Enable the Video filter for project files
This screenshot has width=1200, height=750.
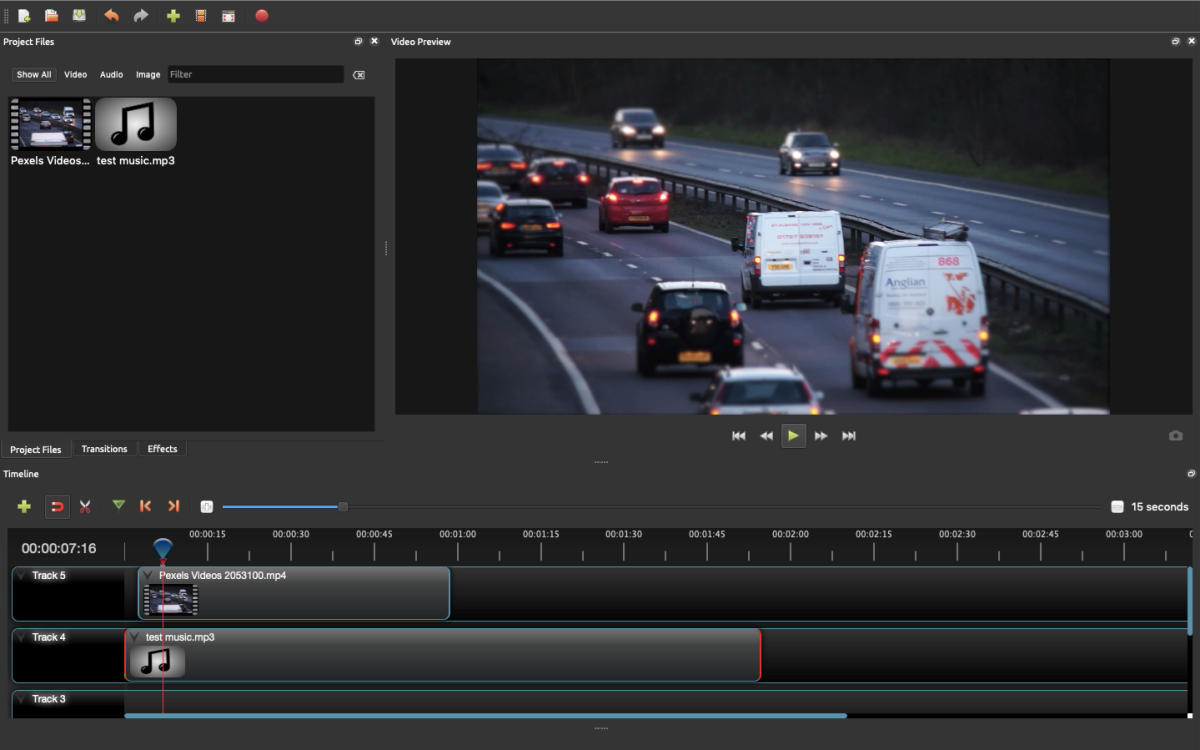coord(76,75)
